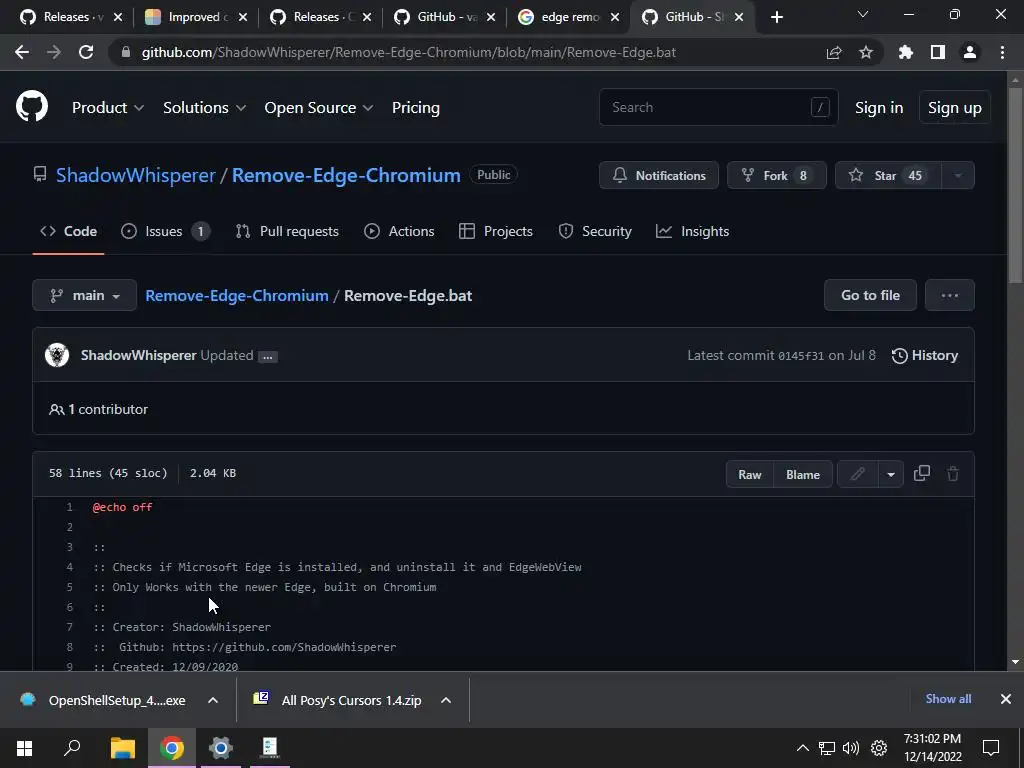Open edit options dropdown caret
This screenshot has width=1024, height=768.
coord(891,474)
